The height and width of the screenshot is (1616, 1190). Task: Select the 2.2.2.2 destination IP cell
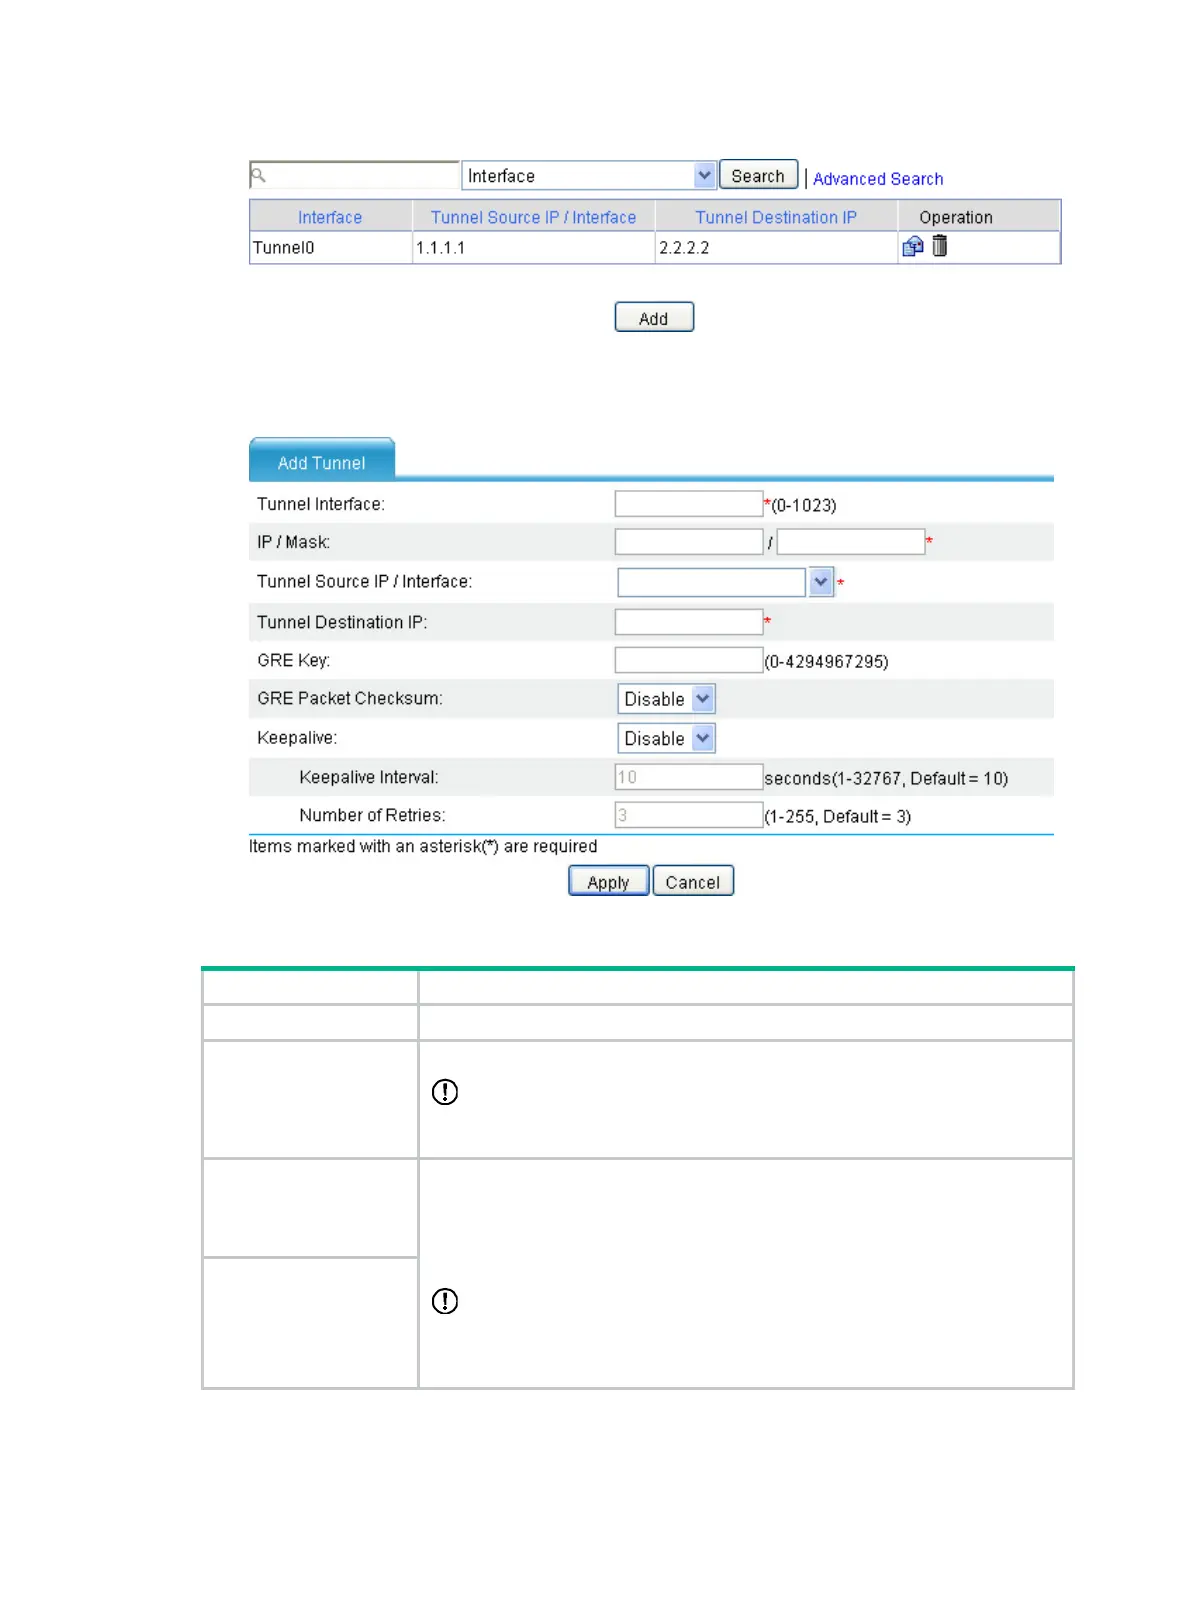776,248
